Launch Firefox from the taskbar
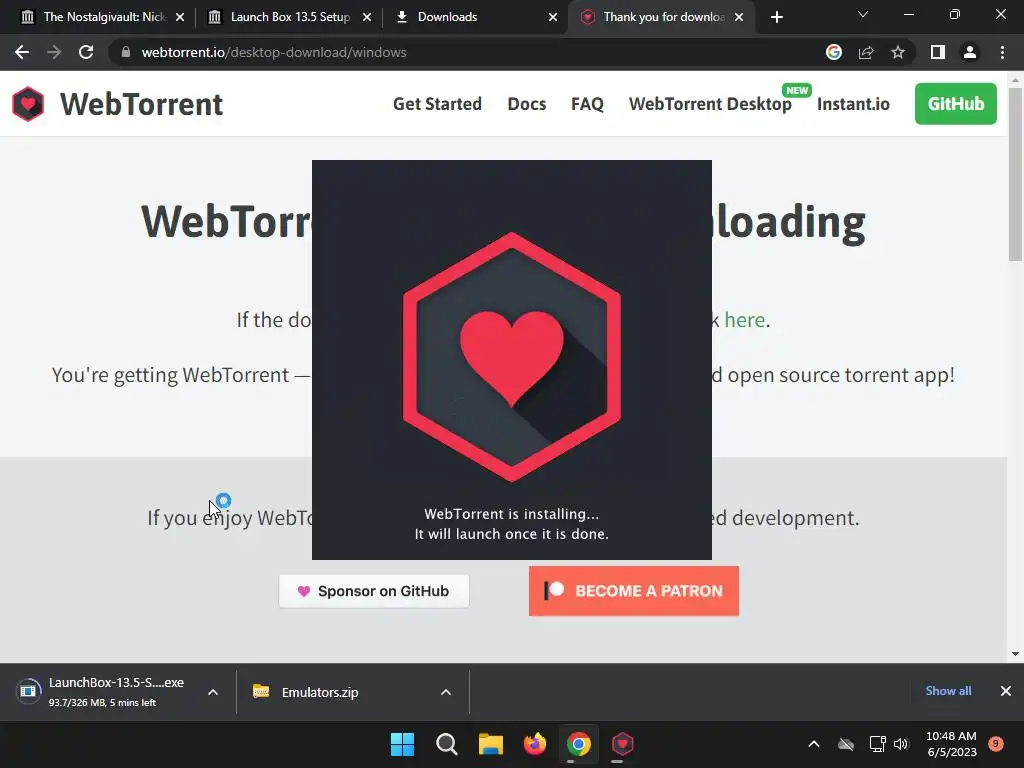 pos(535,744)
